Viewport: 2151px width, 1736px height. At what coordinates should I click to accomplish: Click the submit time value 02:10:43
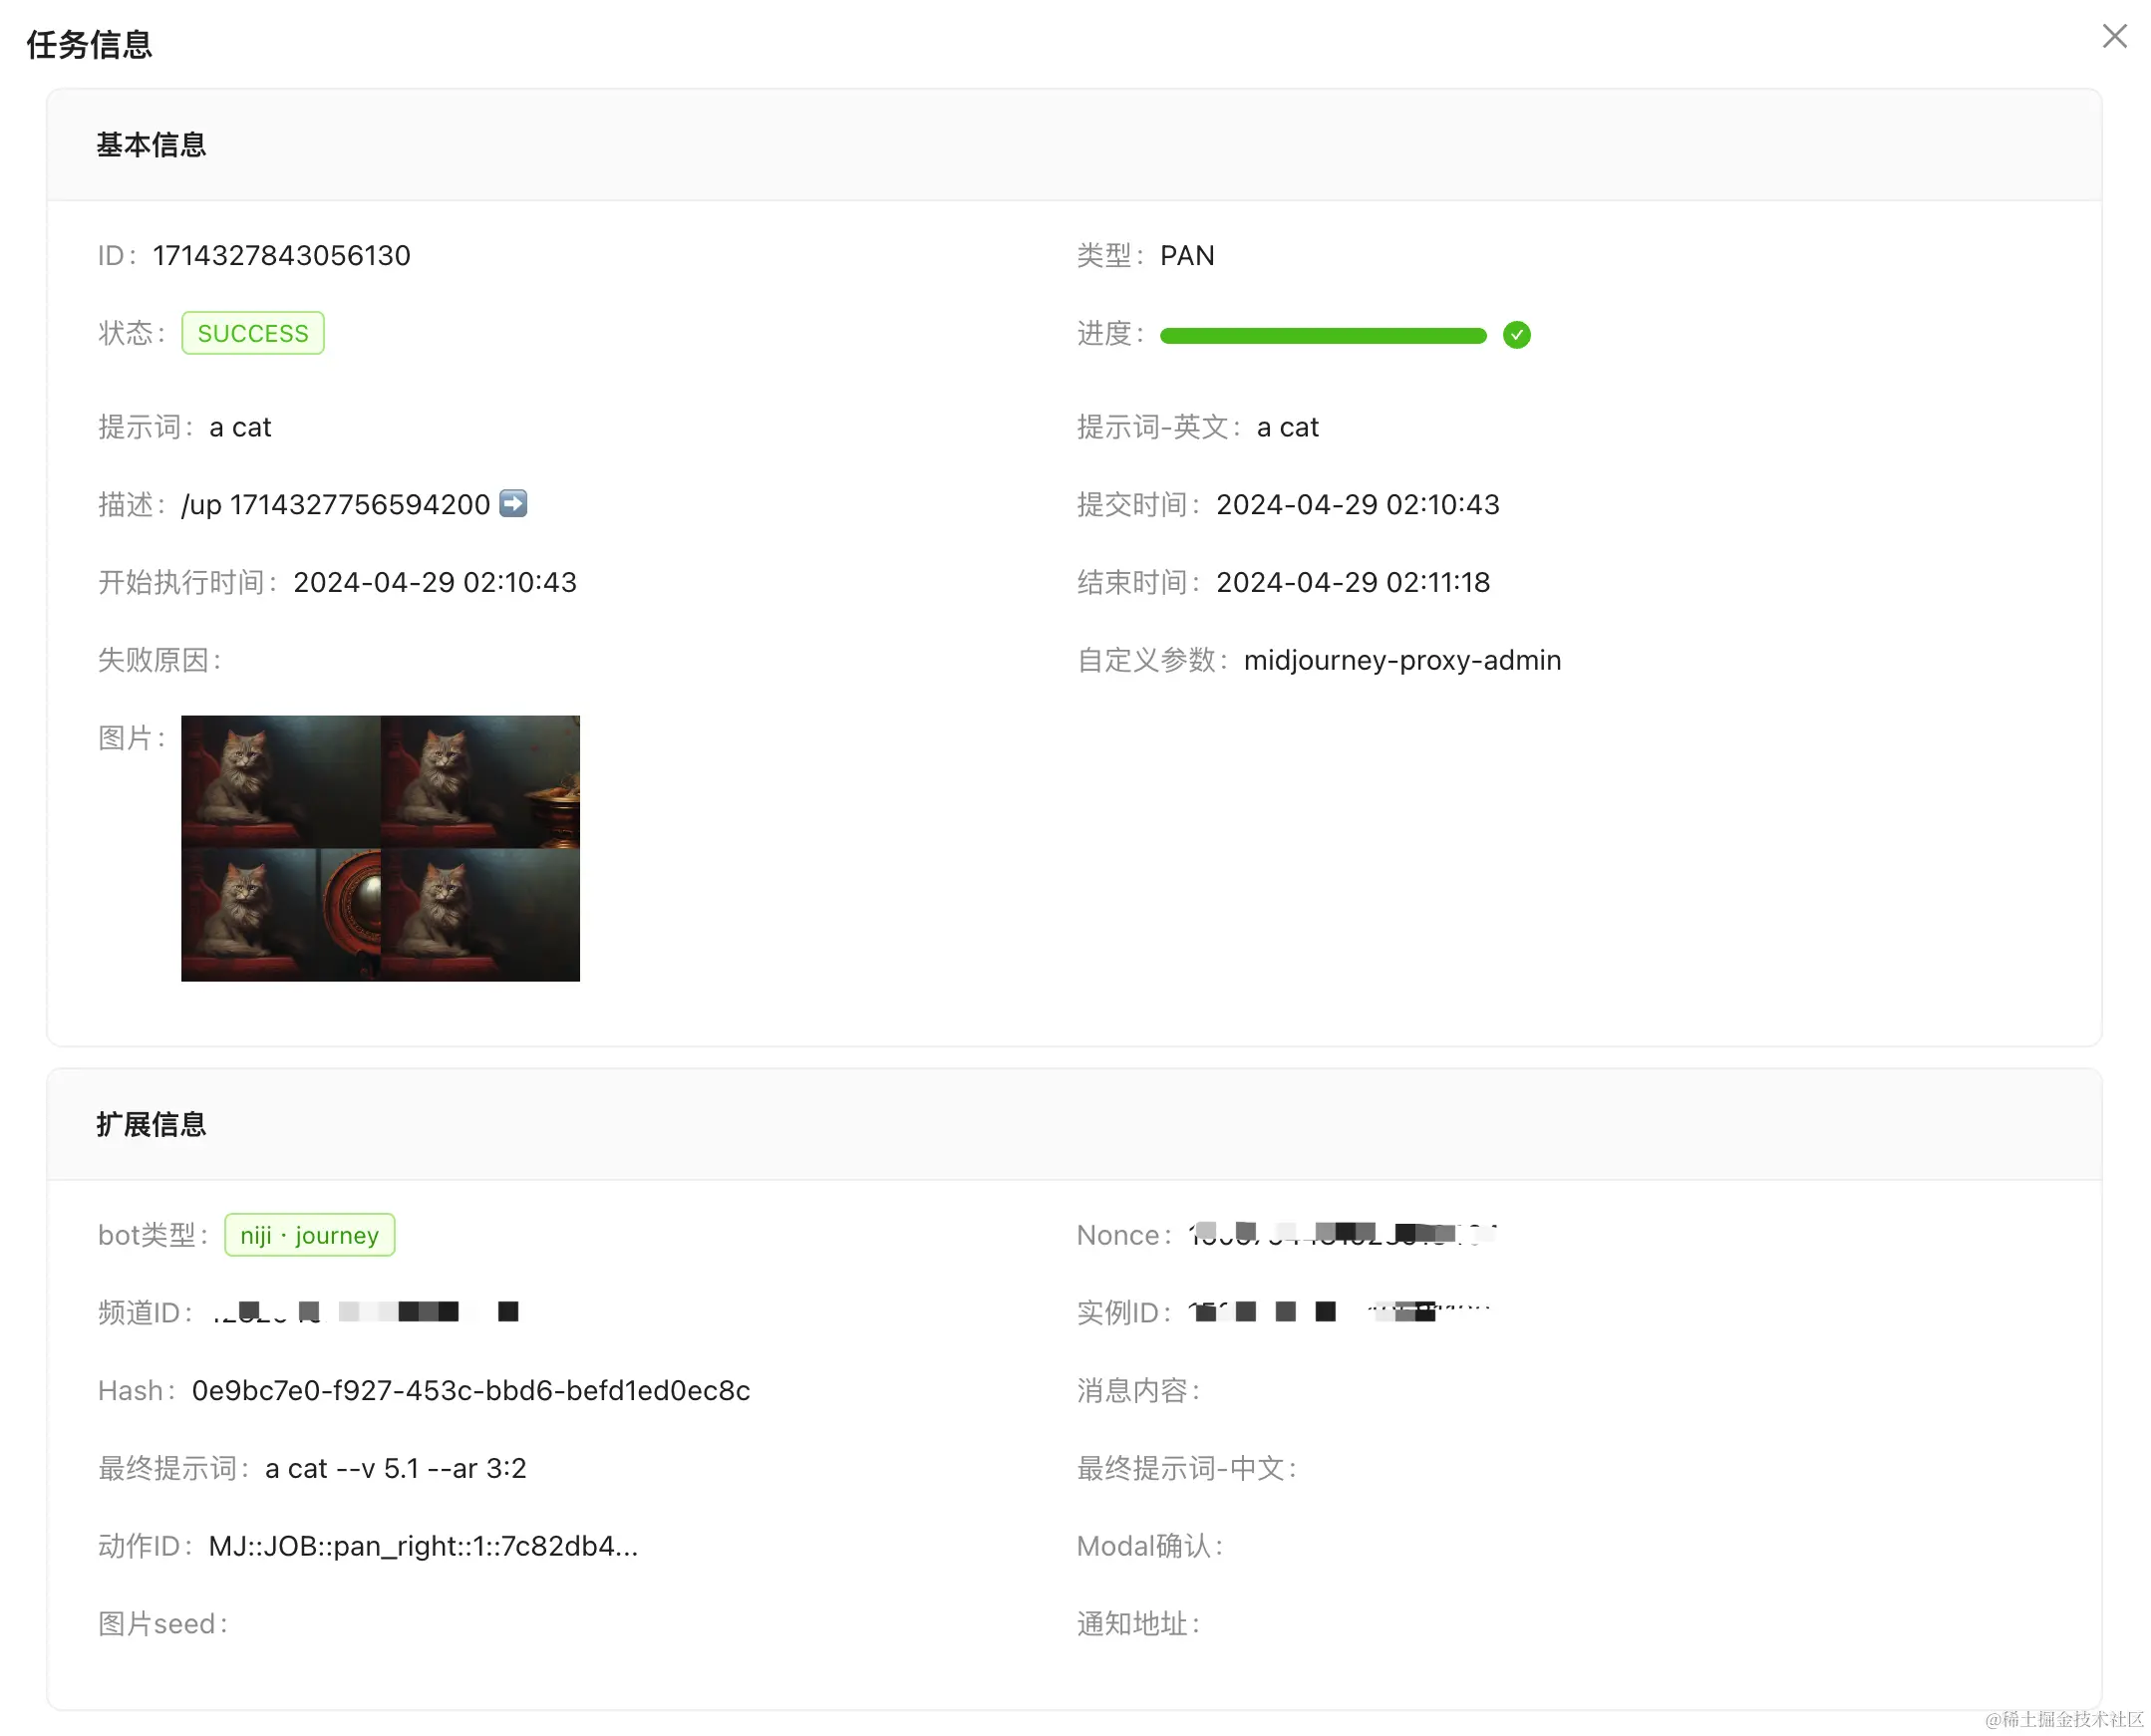1357,505
